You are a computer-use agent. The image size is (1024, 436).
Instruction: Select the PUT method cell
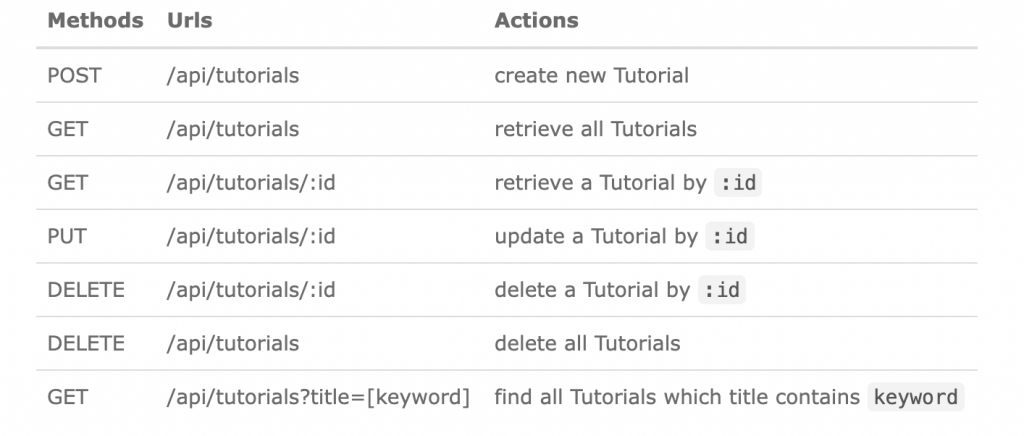(67, 236)
